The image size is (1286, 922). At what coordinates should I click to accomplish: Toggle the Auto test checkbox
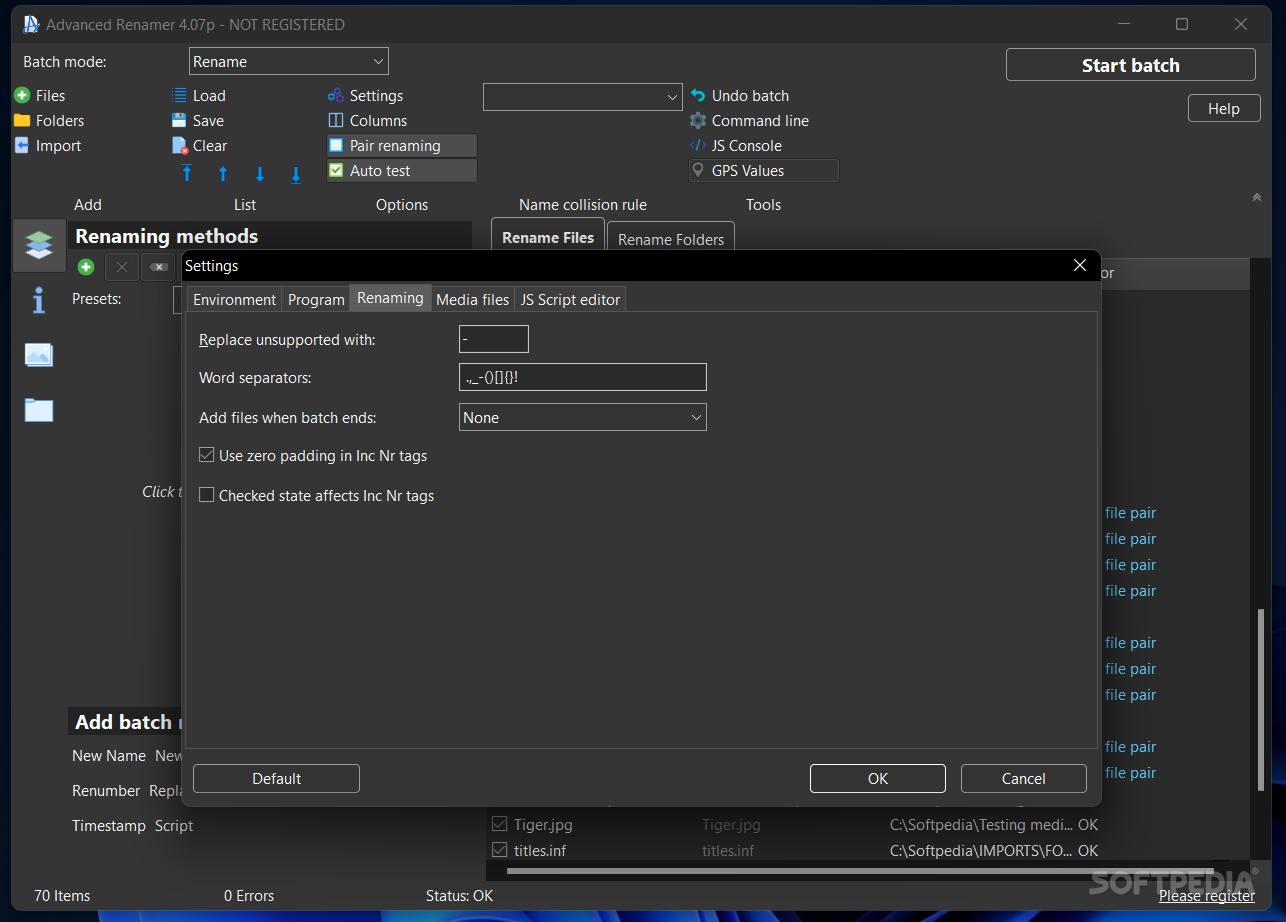click(x=337, y=171)
